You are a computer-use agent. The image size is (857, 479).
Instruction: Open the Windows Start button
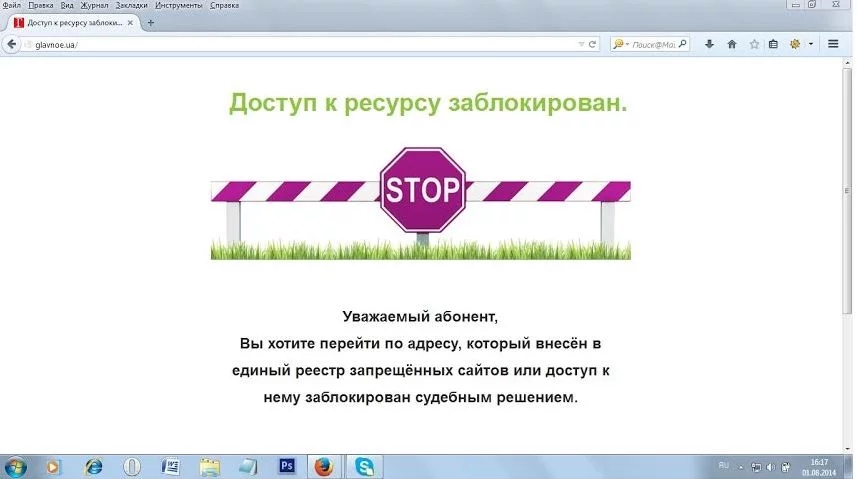(15, 468)
